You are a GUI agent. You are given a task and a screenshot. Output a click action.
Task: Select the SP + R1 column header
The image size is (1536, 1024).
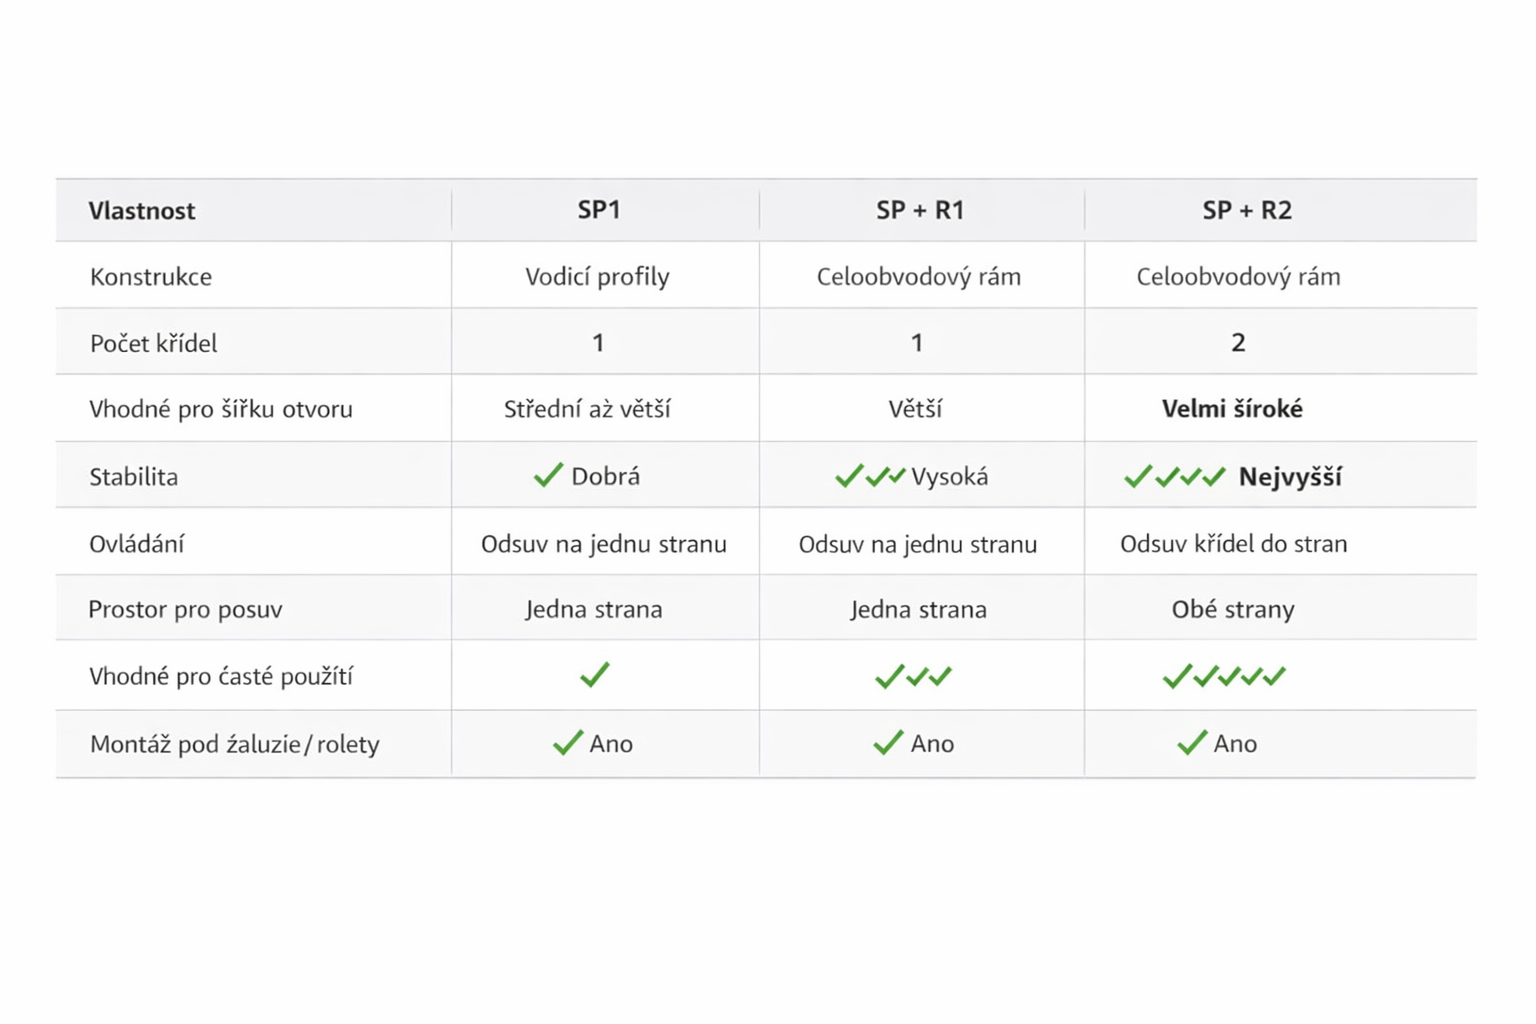tap(920, 210)
